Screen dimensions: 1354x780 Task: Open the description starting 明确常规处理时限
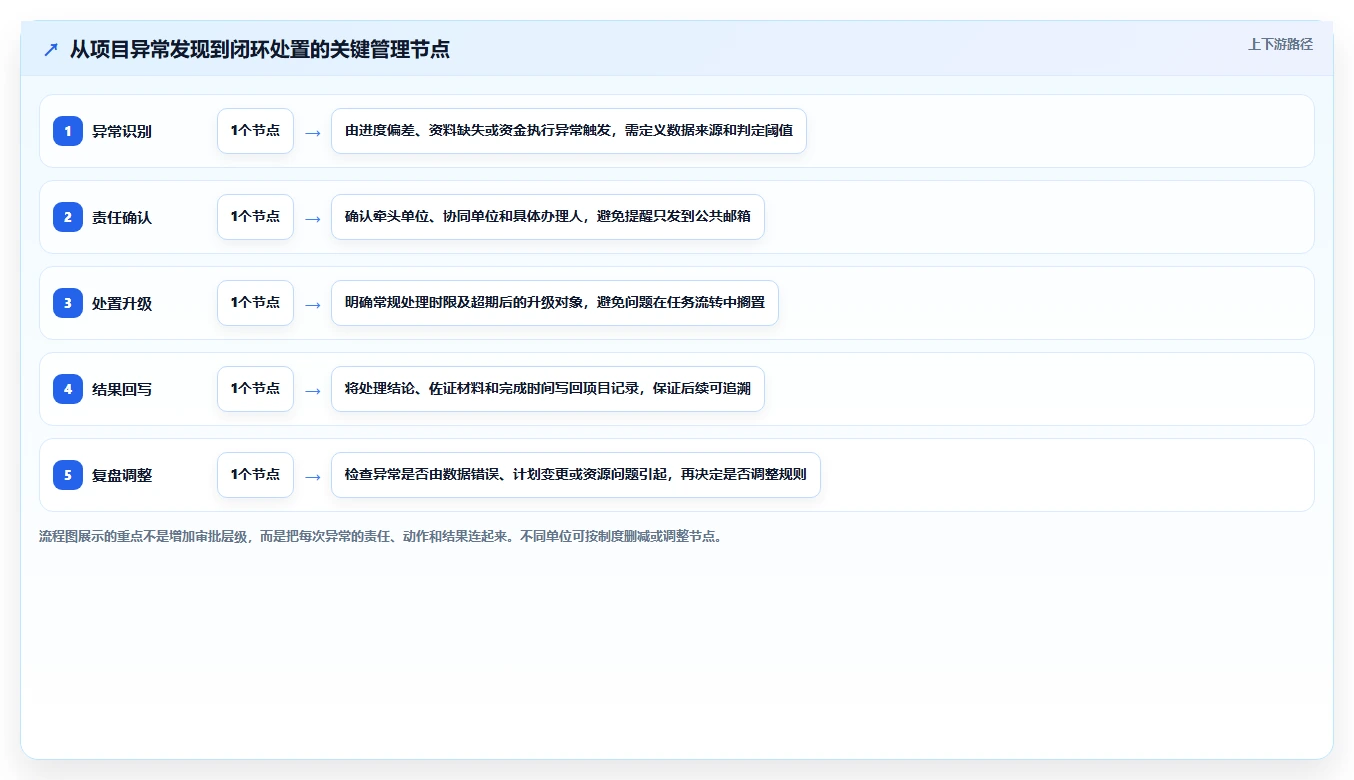tap(555, 303)
